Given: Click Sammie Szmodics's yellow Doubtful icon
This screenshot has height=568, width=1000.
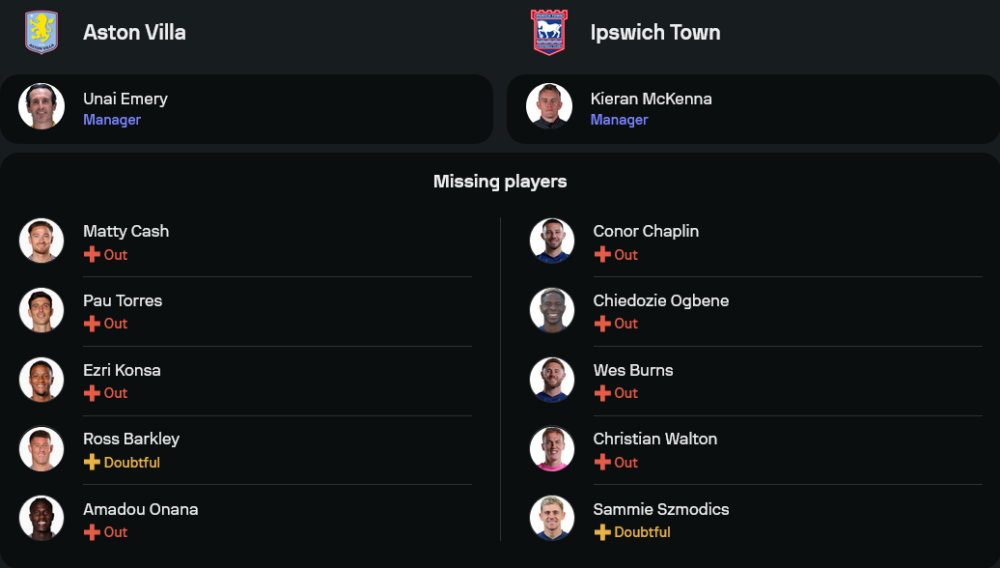Looking at the screenshot, I should (602, 532).
